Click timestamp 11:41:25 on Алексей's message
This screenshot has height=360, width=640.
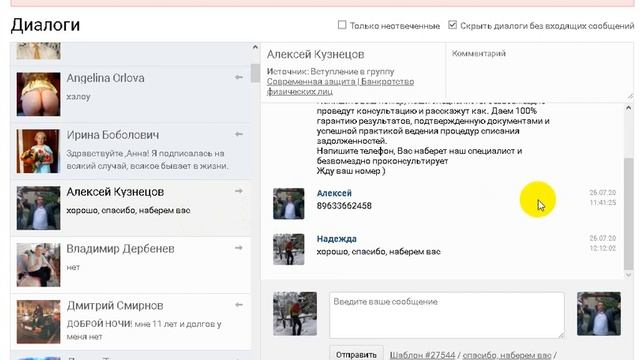602,202
